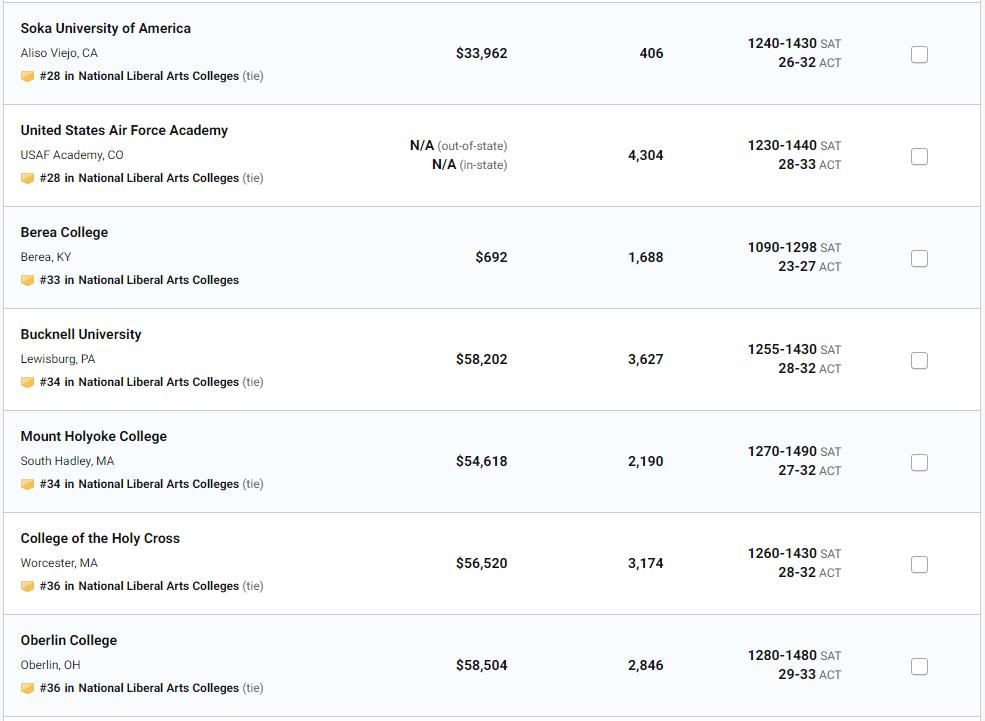
Task: Click the ranking badge icon for Soka University
Action: tap(27, 76)
